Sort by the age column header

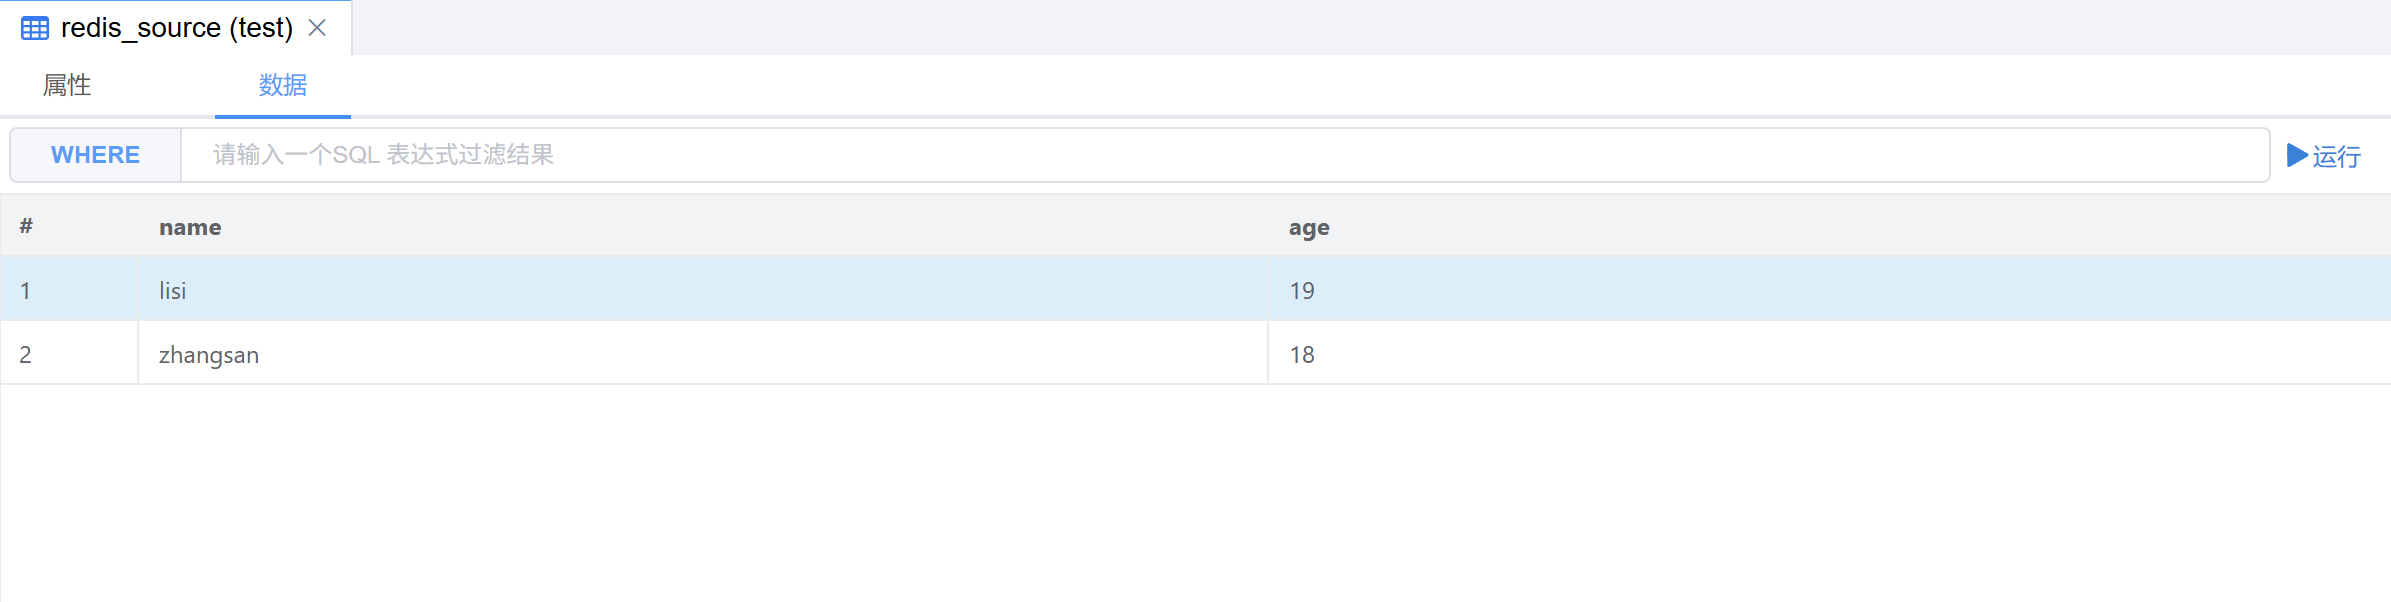[x=1309, y=227]
